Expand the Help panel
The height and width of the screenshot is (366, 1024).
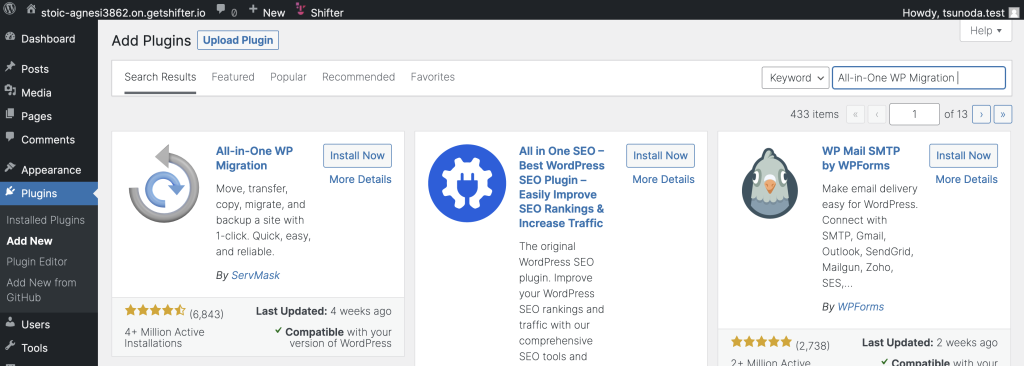pos(985,31)
